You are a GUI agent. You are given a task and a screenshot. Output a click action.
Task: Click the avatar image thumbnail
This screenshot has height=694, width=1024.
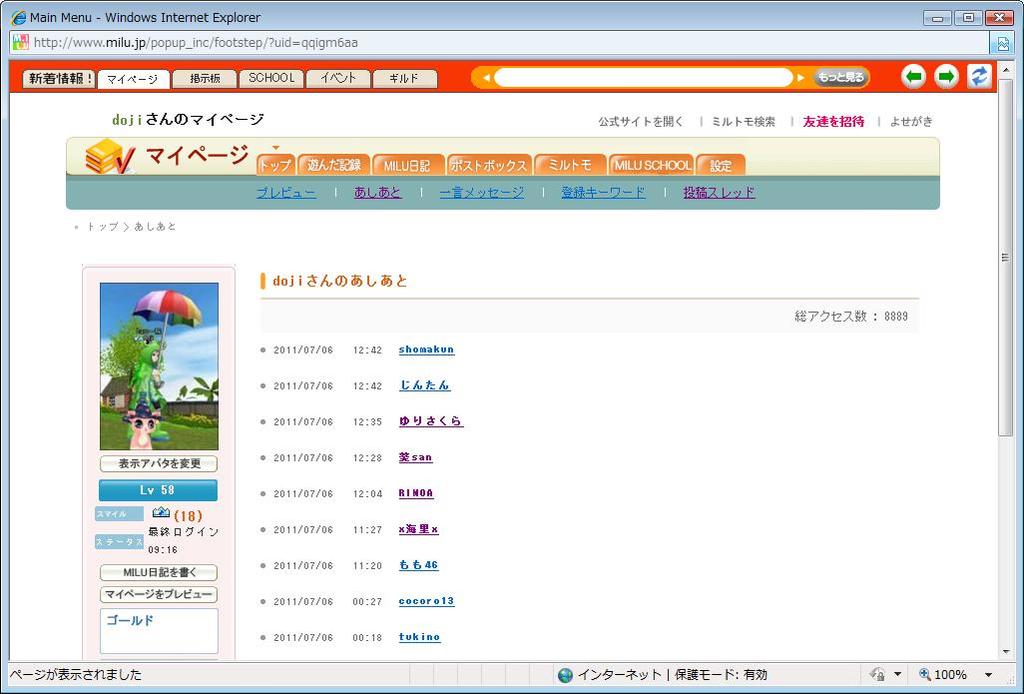(x=159, y=366)
